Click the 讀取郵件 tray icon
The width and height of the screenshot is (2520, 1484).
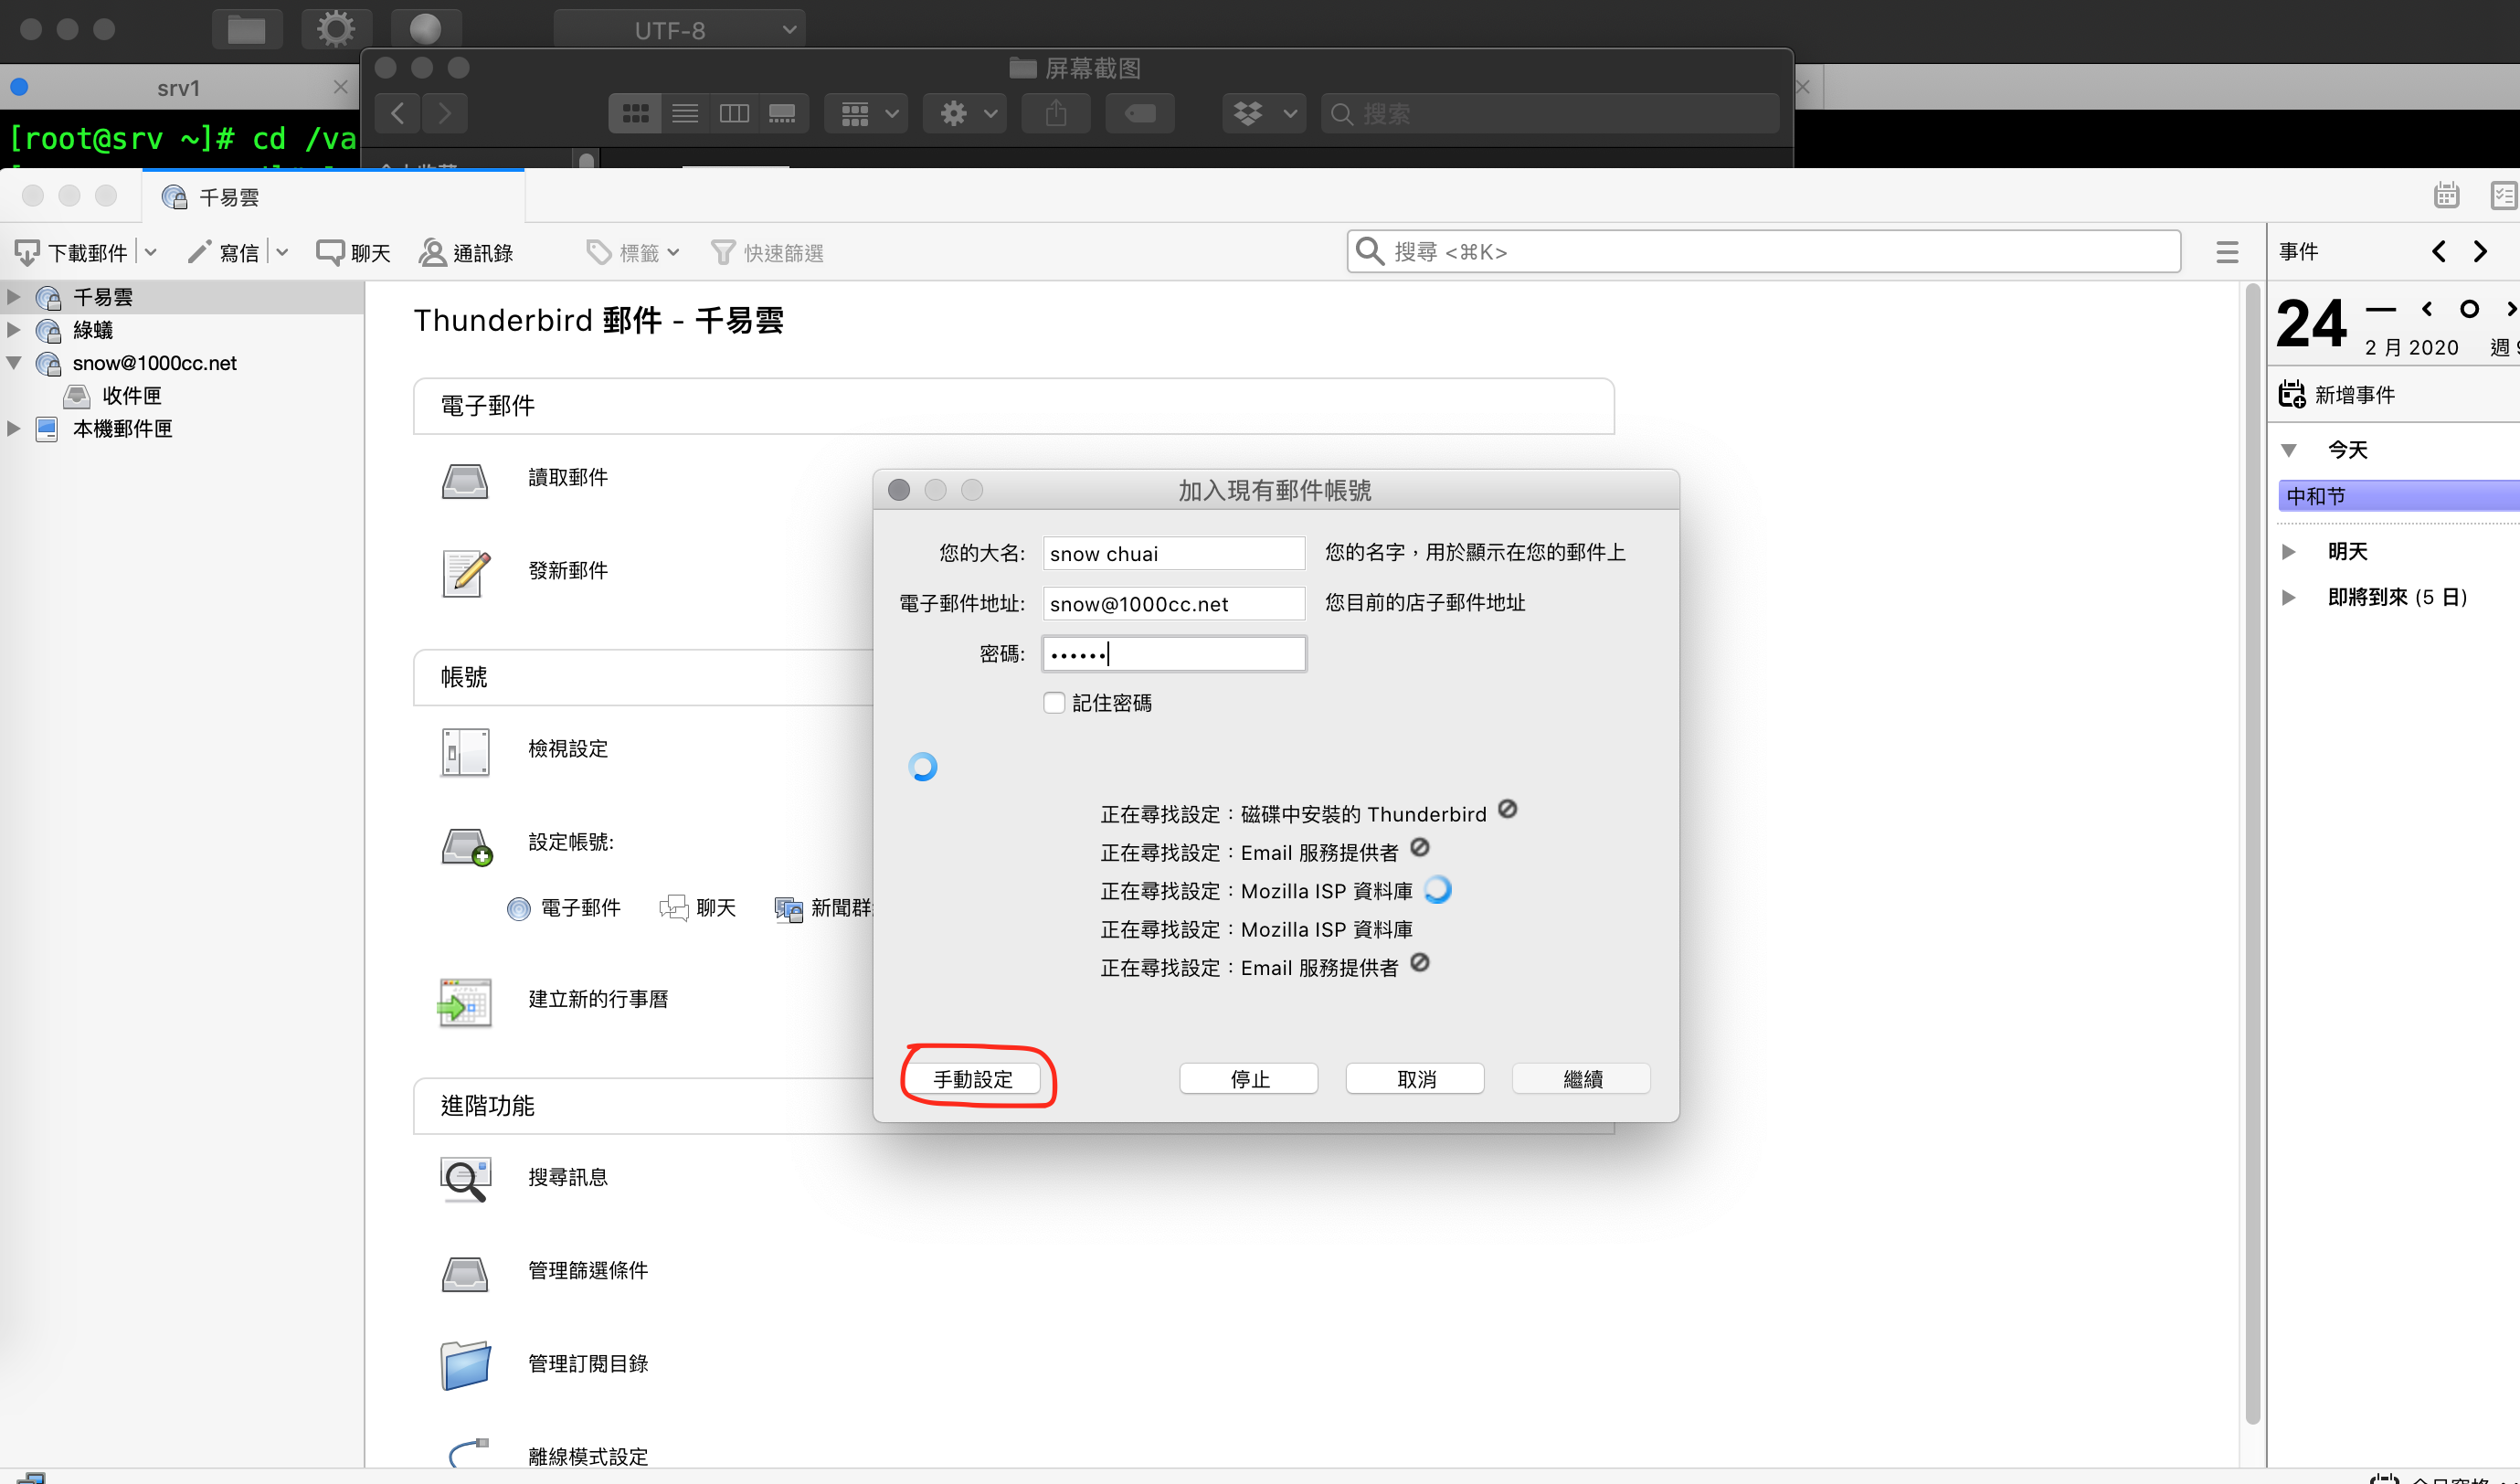click(465, 481)
